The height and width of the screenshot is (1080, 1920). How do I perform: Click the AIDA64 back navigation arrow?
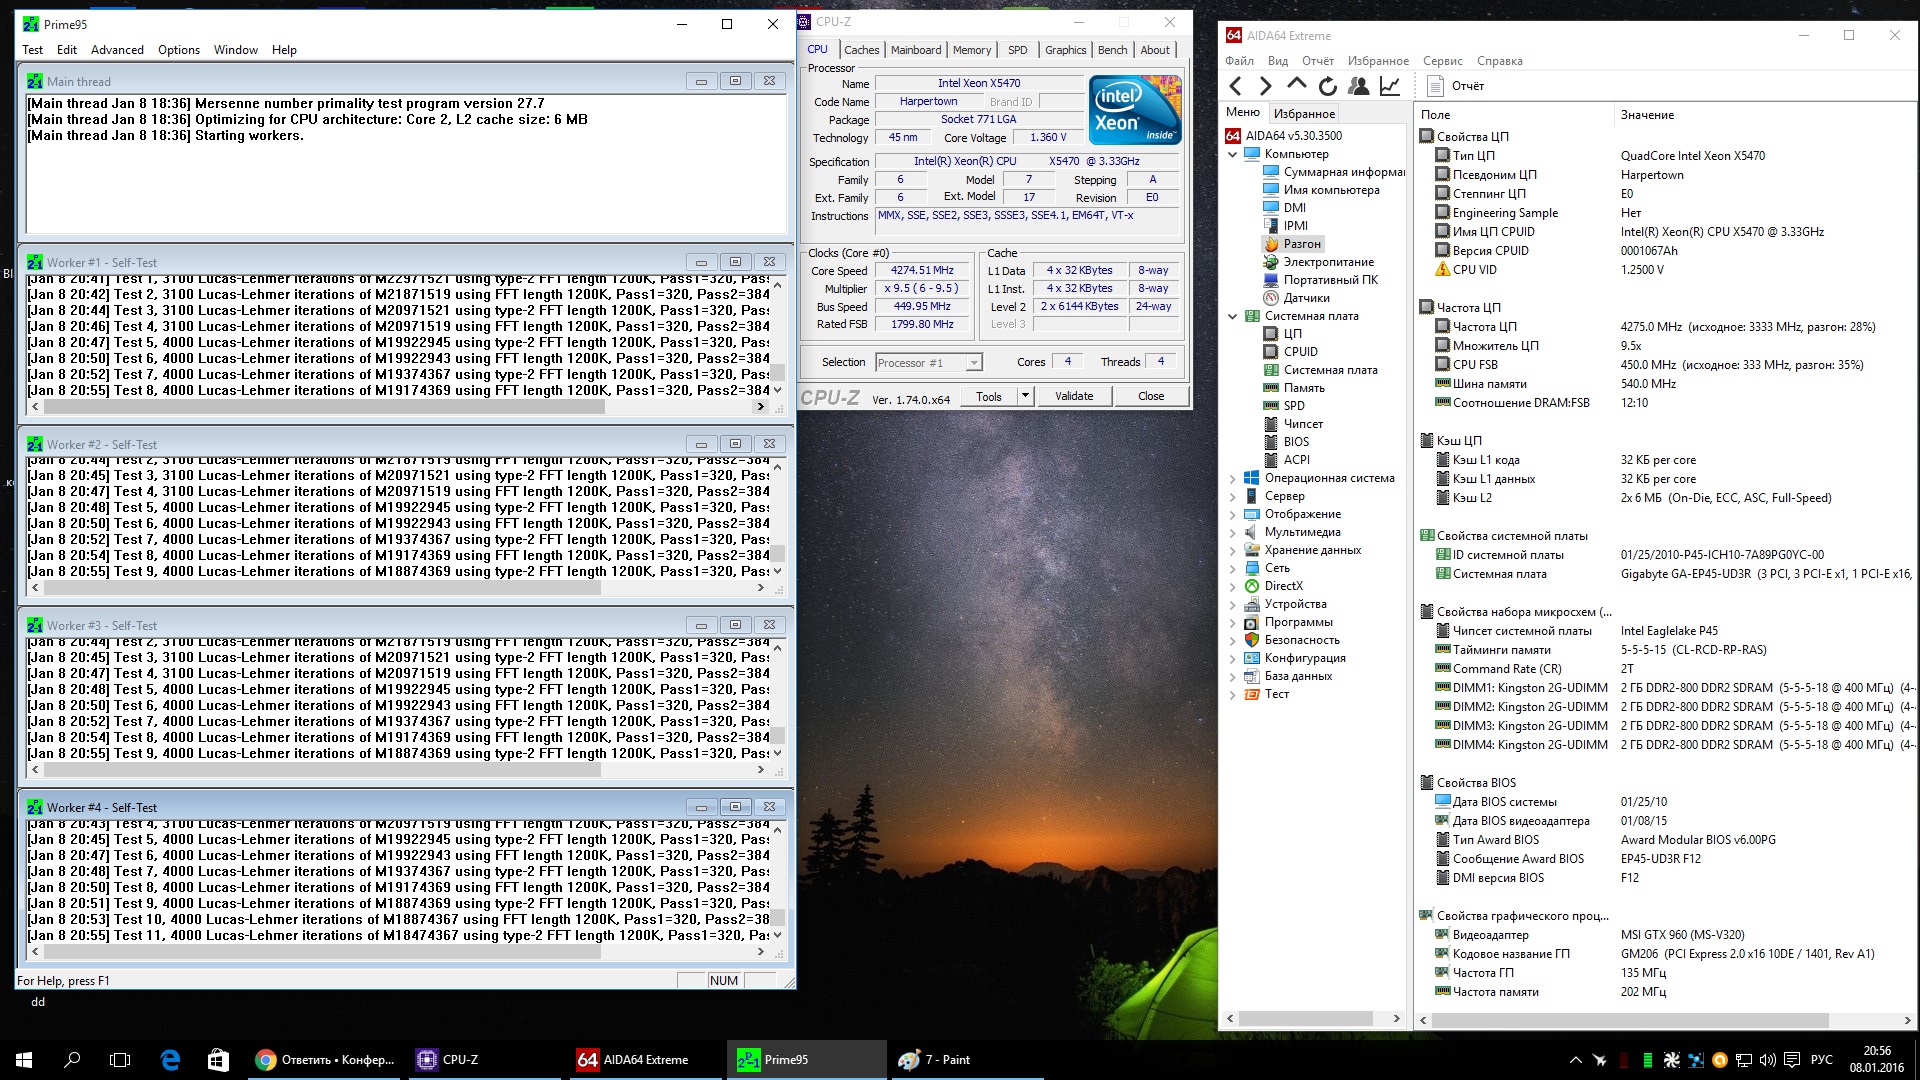click(1236, 86)
